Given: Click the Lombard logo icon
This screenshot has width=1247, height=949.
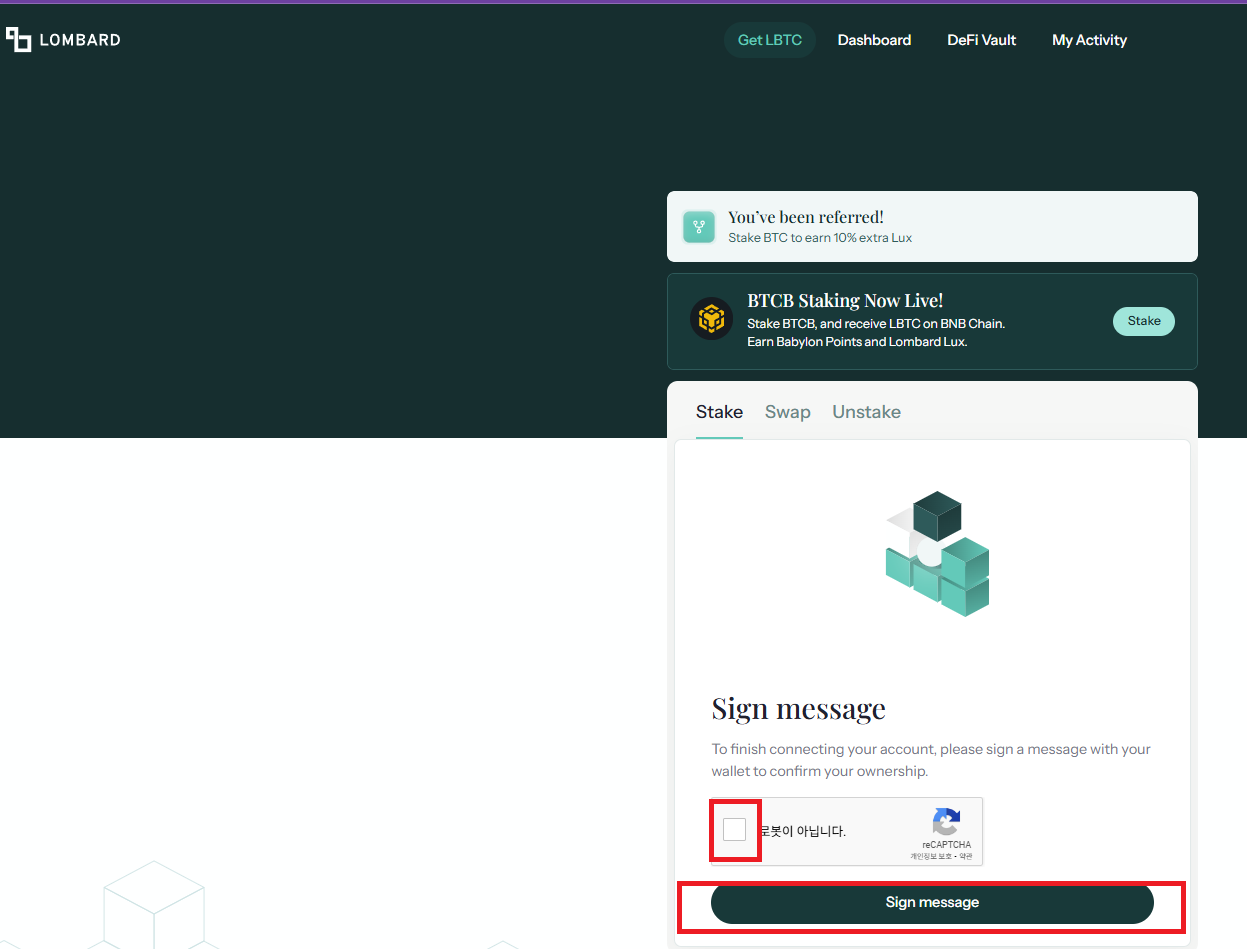Looking at the screenshot, I should (x=18, y=40).
